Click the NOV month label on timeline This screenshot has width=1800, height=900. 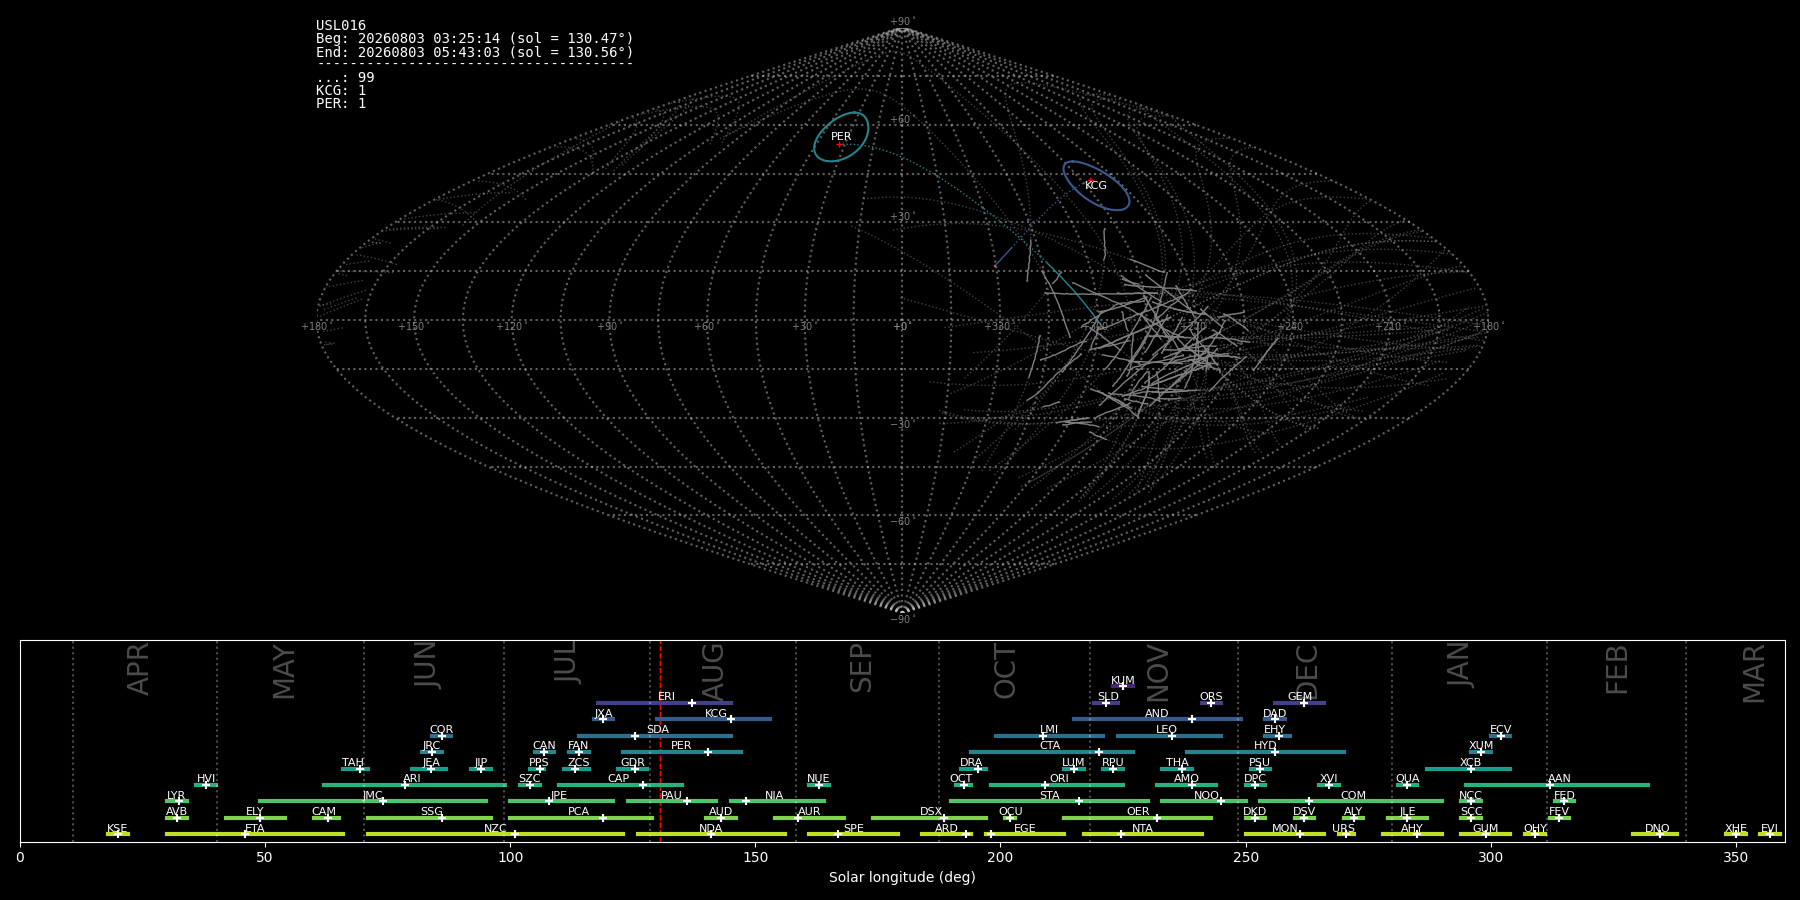tap(1157, 672)
